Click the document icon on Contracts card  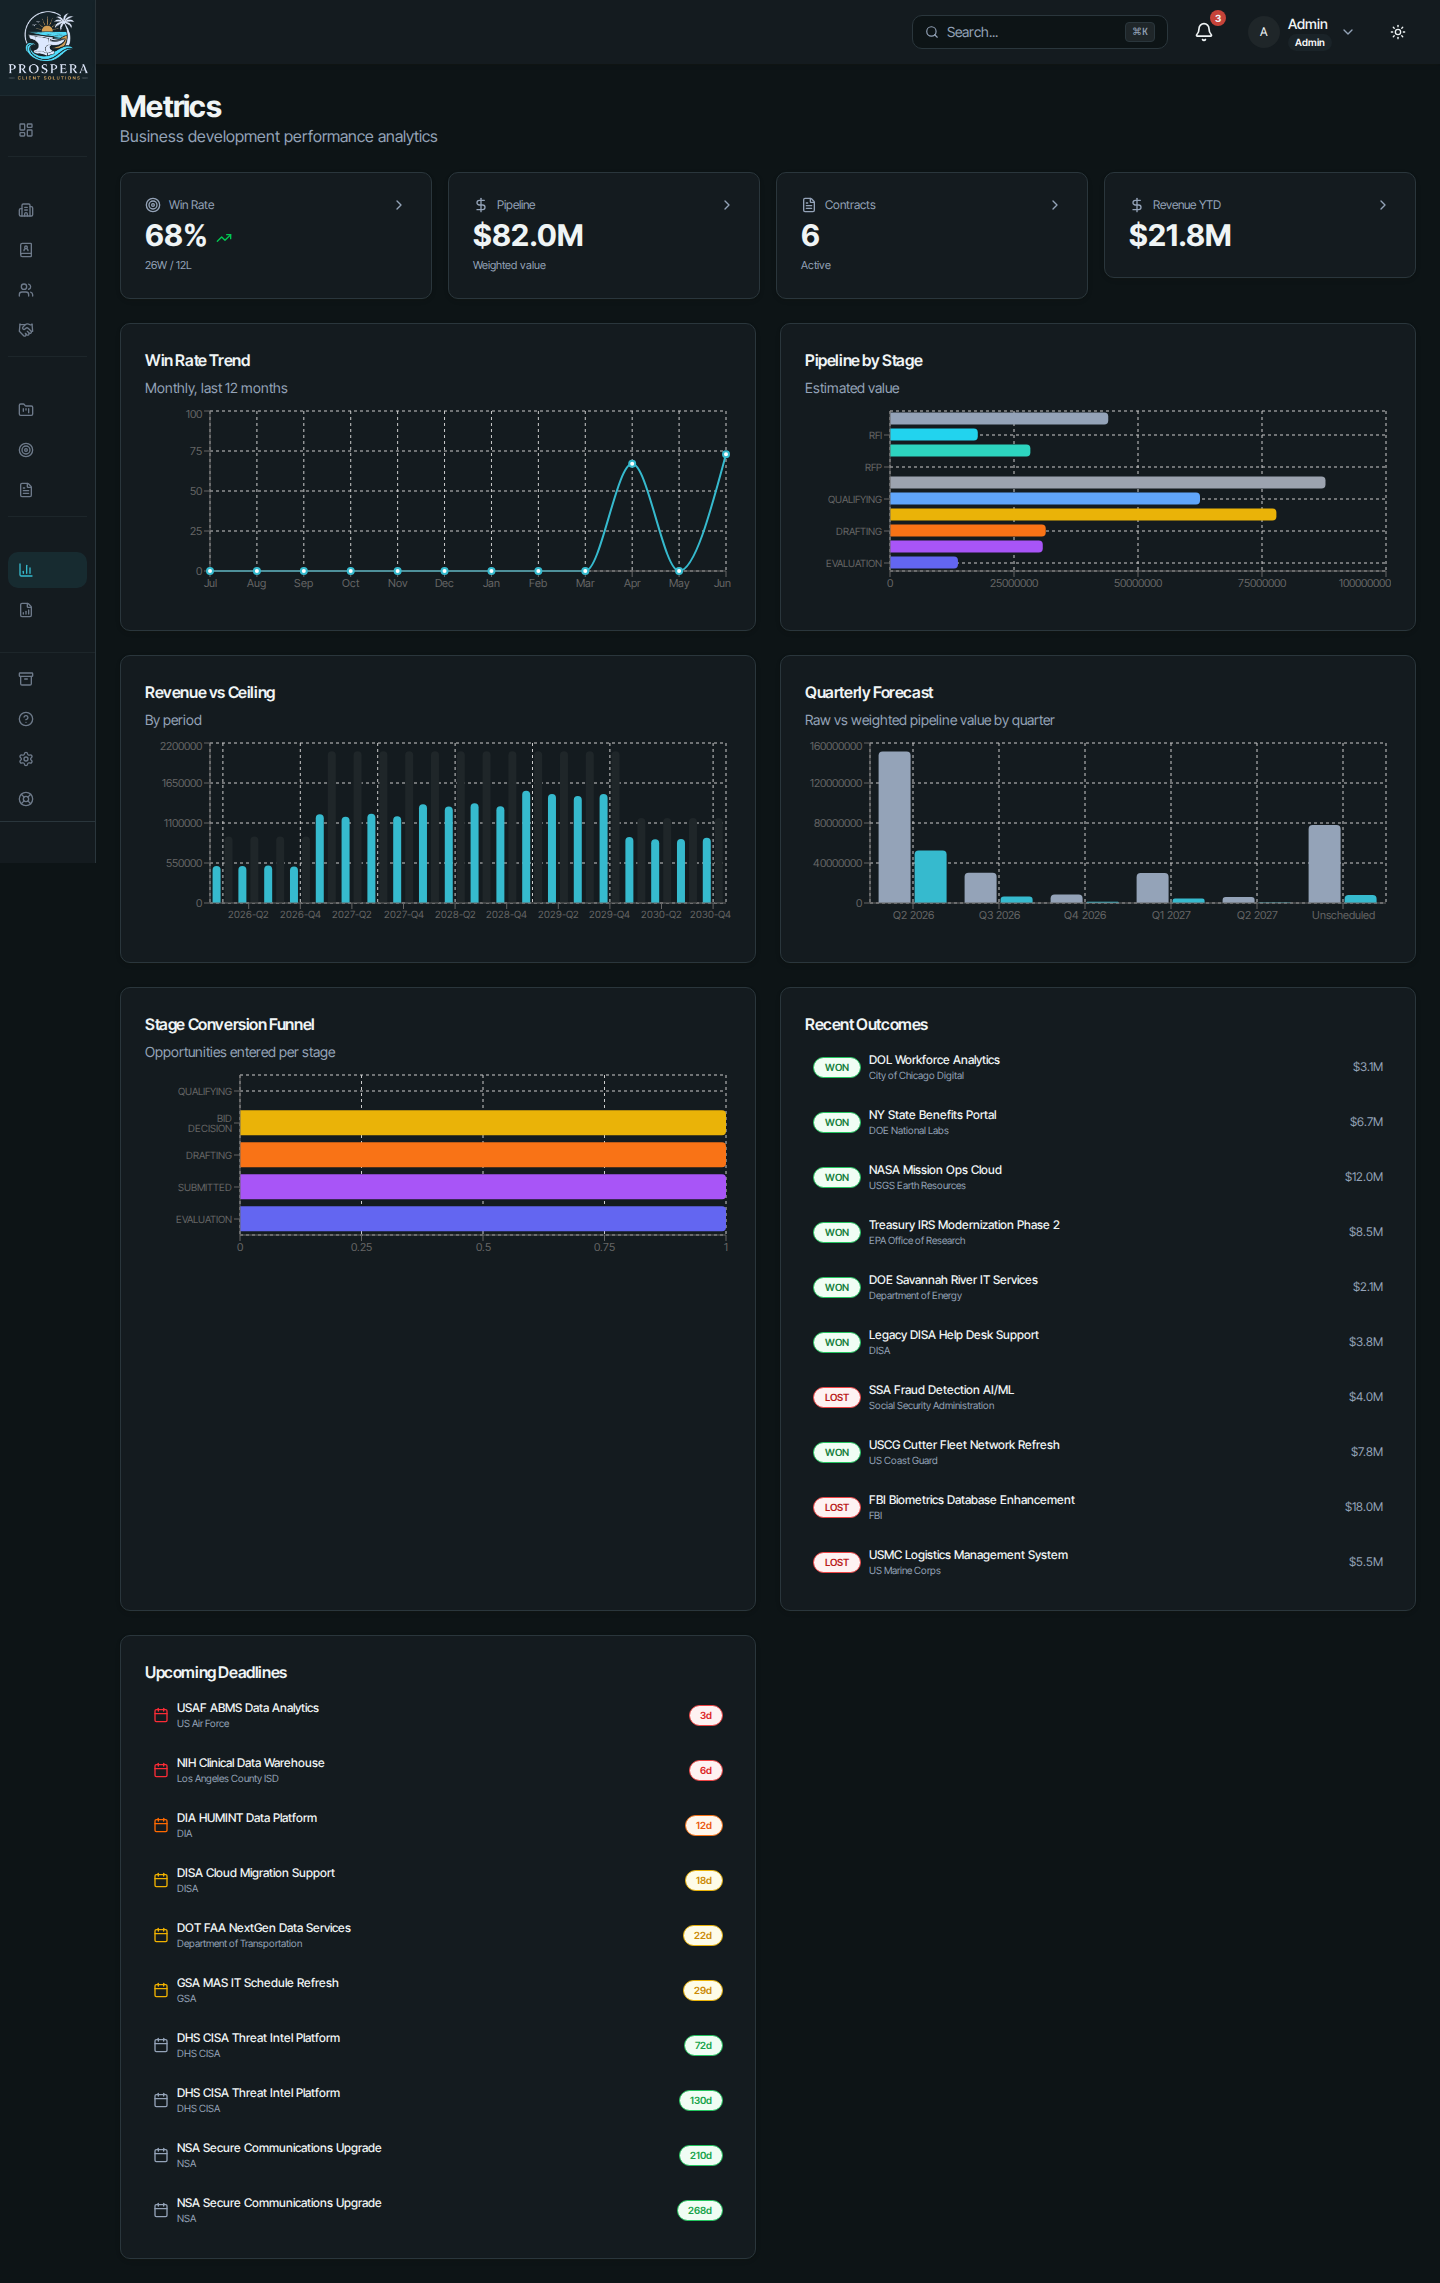(809, 205)
